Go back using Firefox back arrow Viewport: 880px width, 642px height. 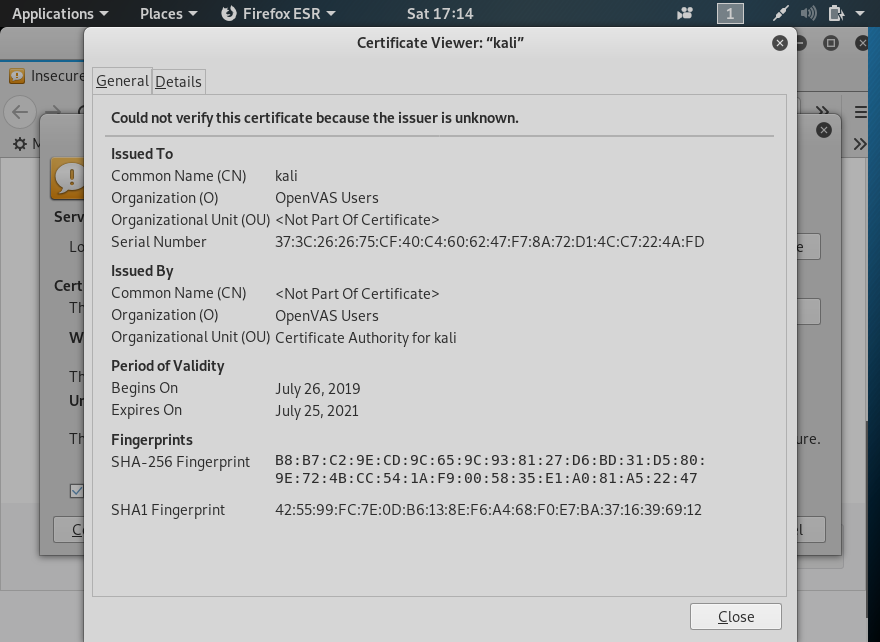(20, 112)
